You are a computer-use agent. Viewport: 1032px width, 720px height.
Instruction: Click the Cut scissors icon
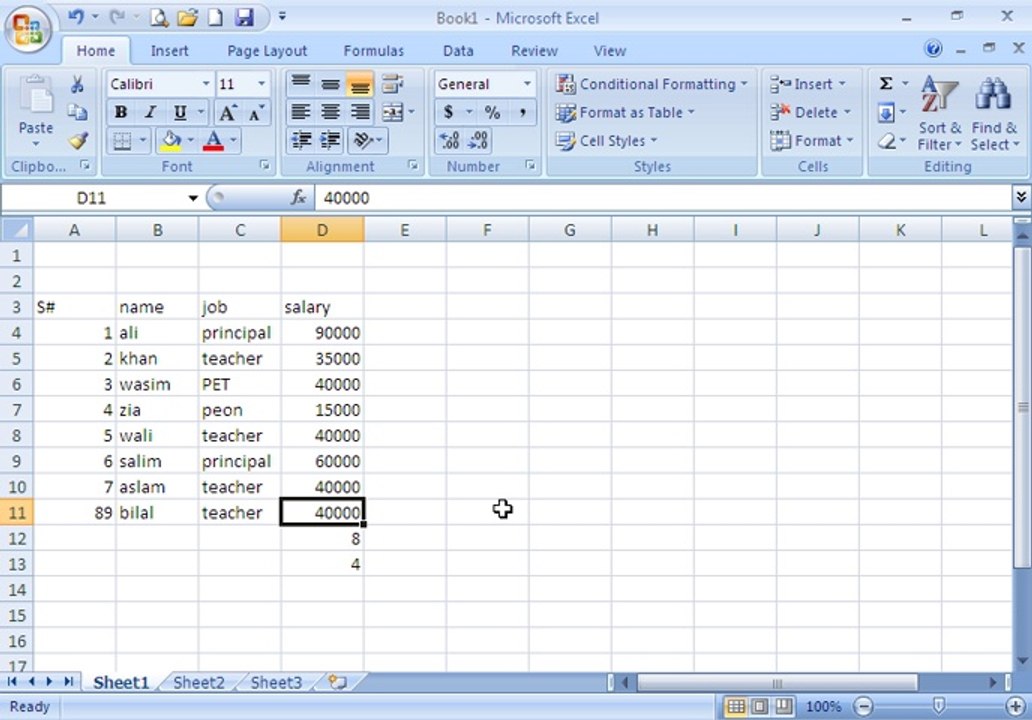(78, 84)
